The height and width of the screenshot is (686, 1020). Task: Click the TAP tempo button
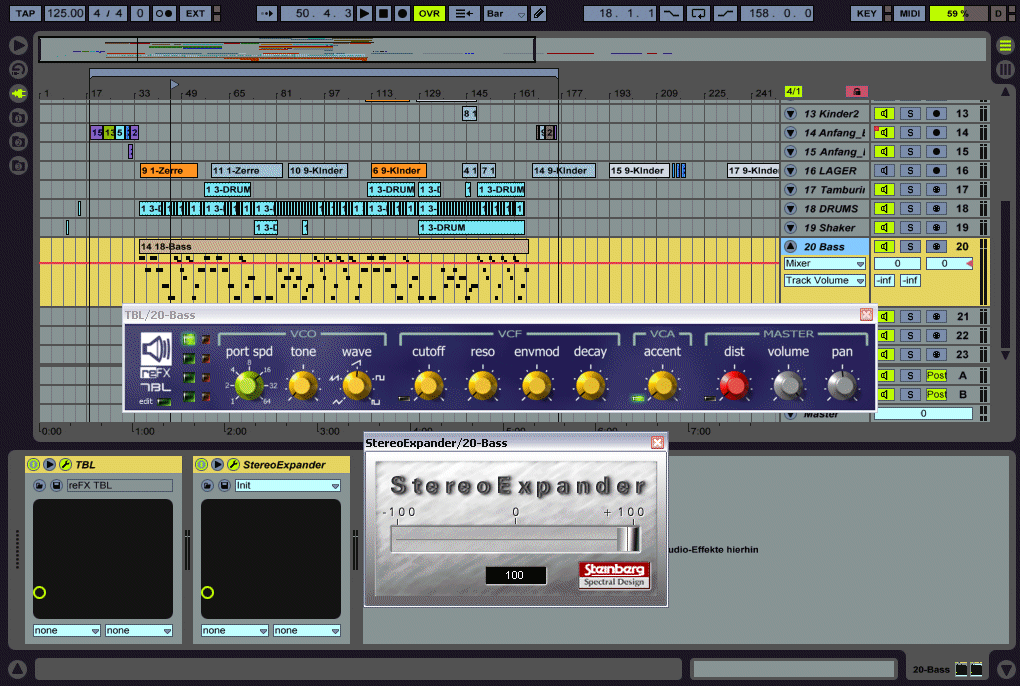(x=25, y=13)
